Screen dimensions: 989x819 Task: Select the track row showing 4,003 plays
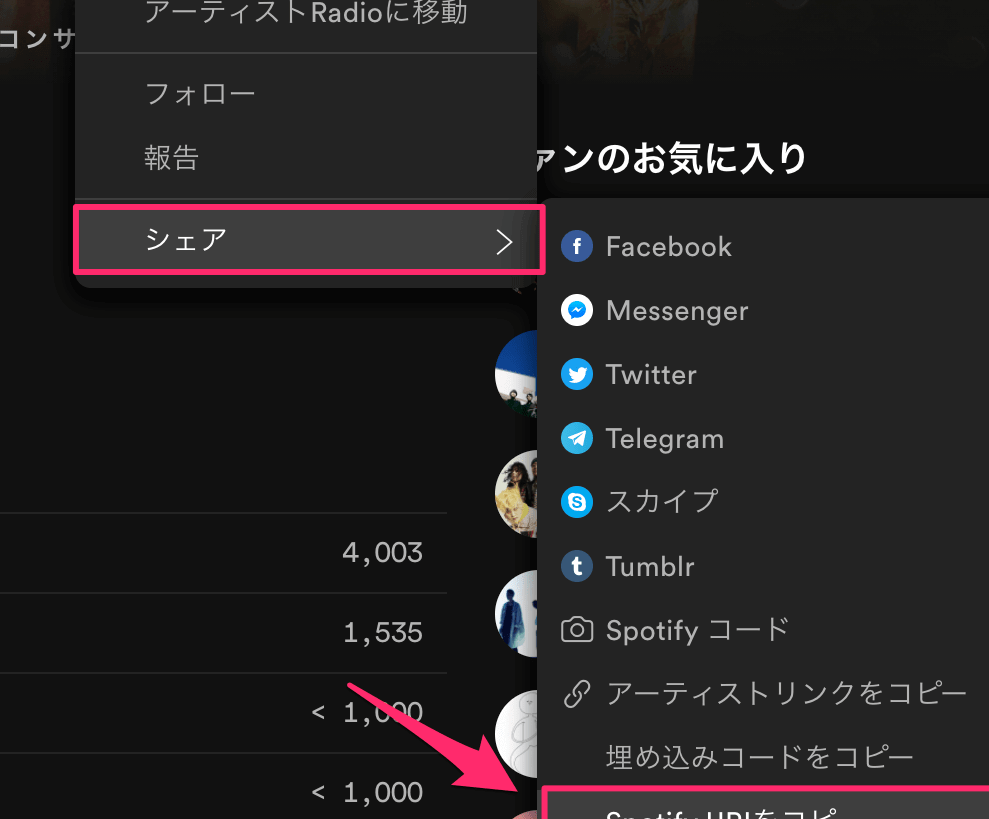point(222,553)
